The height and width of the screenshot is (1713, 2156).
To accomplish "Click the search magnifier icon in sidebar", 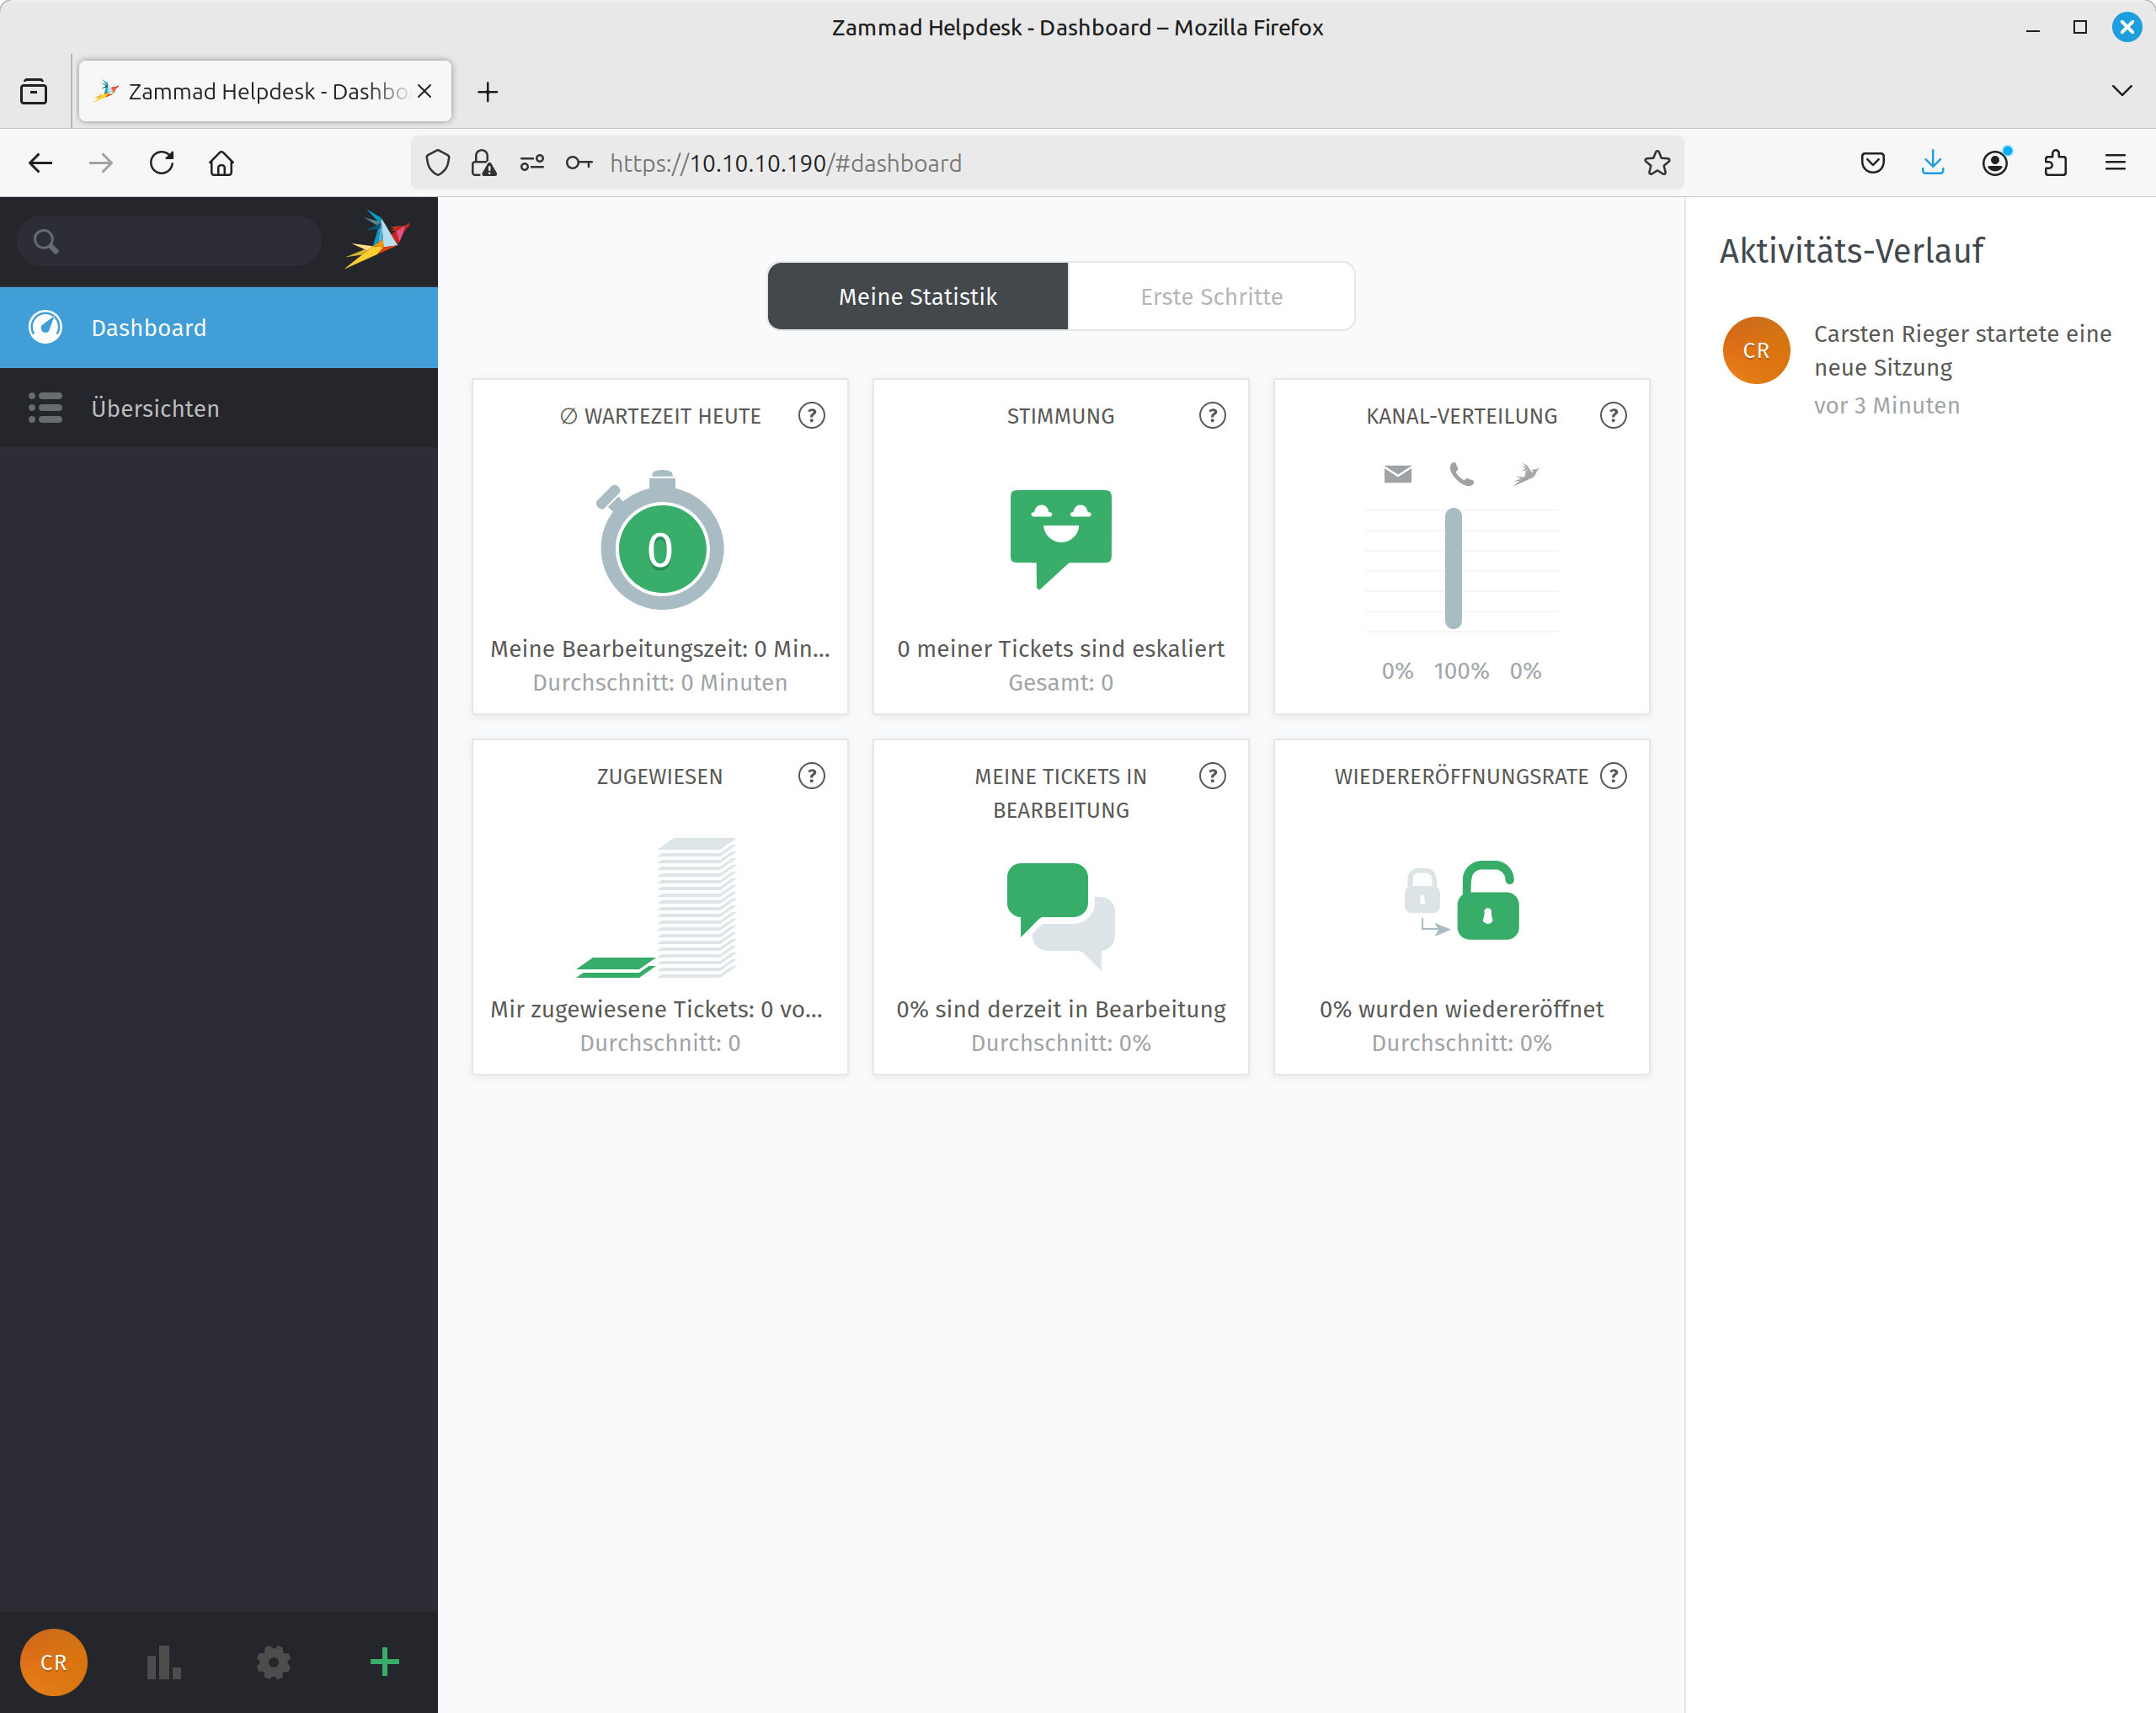I will pyautogui.click(x=46, y=241).
